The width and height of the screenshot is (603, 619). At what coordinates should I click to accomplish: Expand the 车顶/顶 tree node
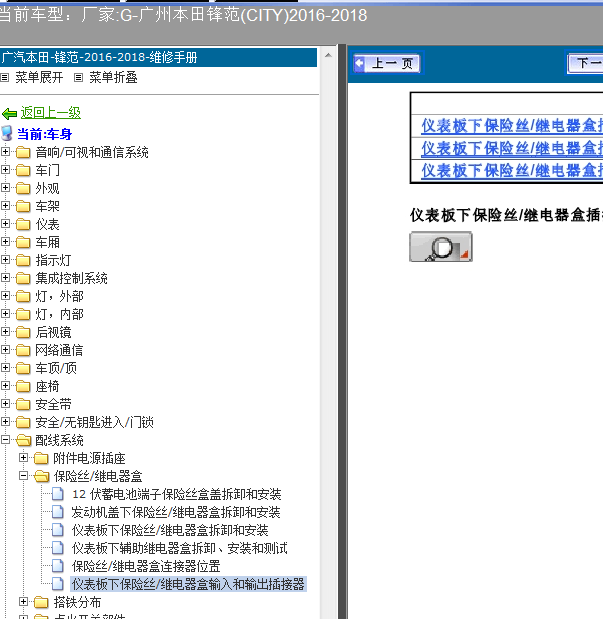(6, 368)
